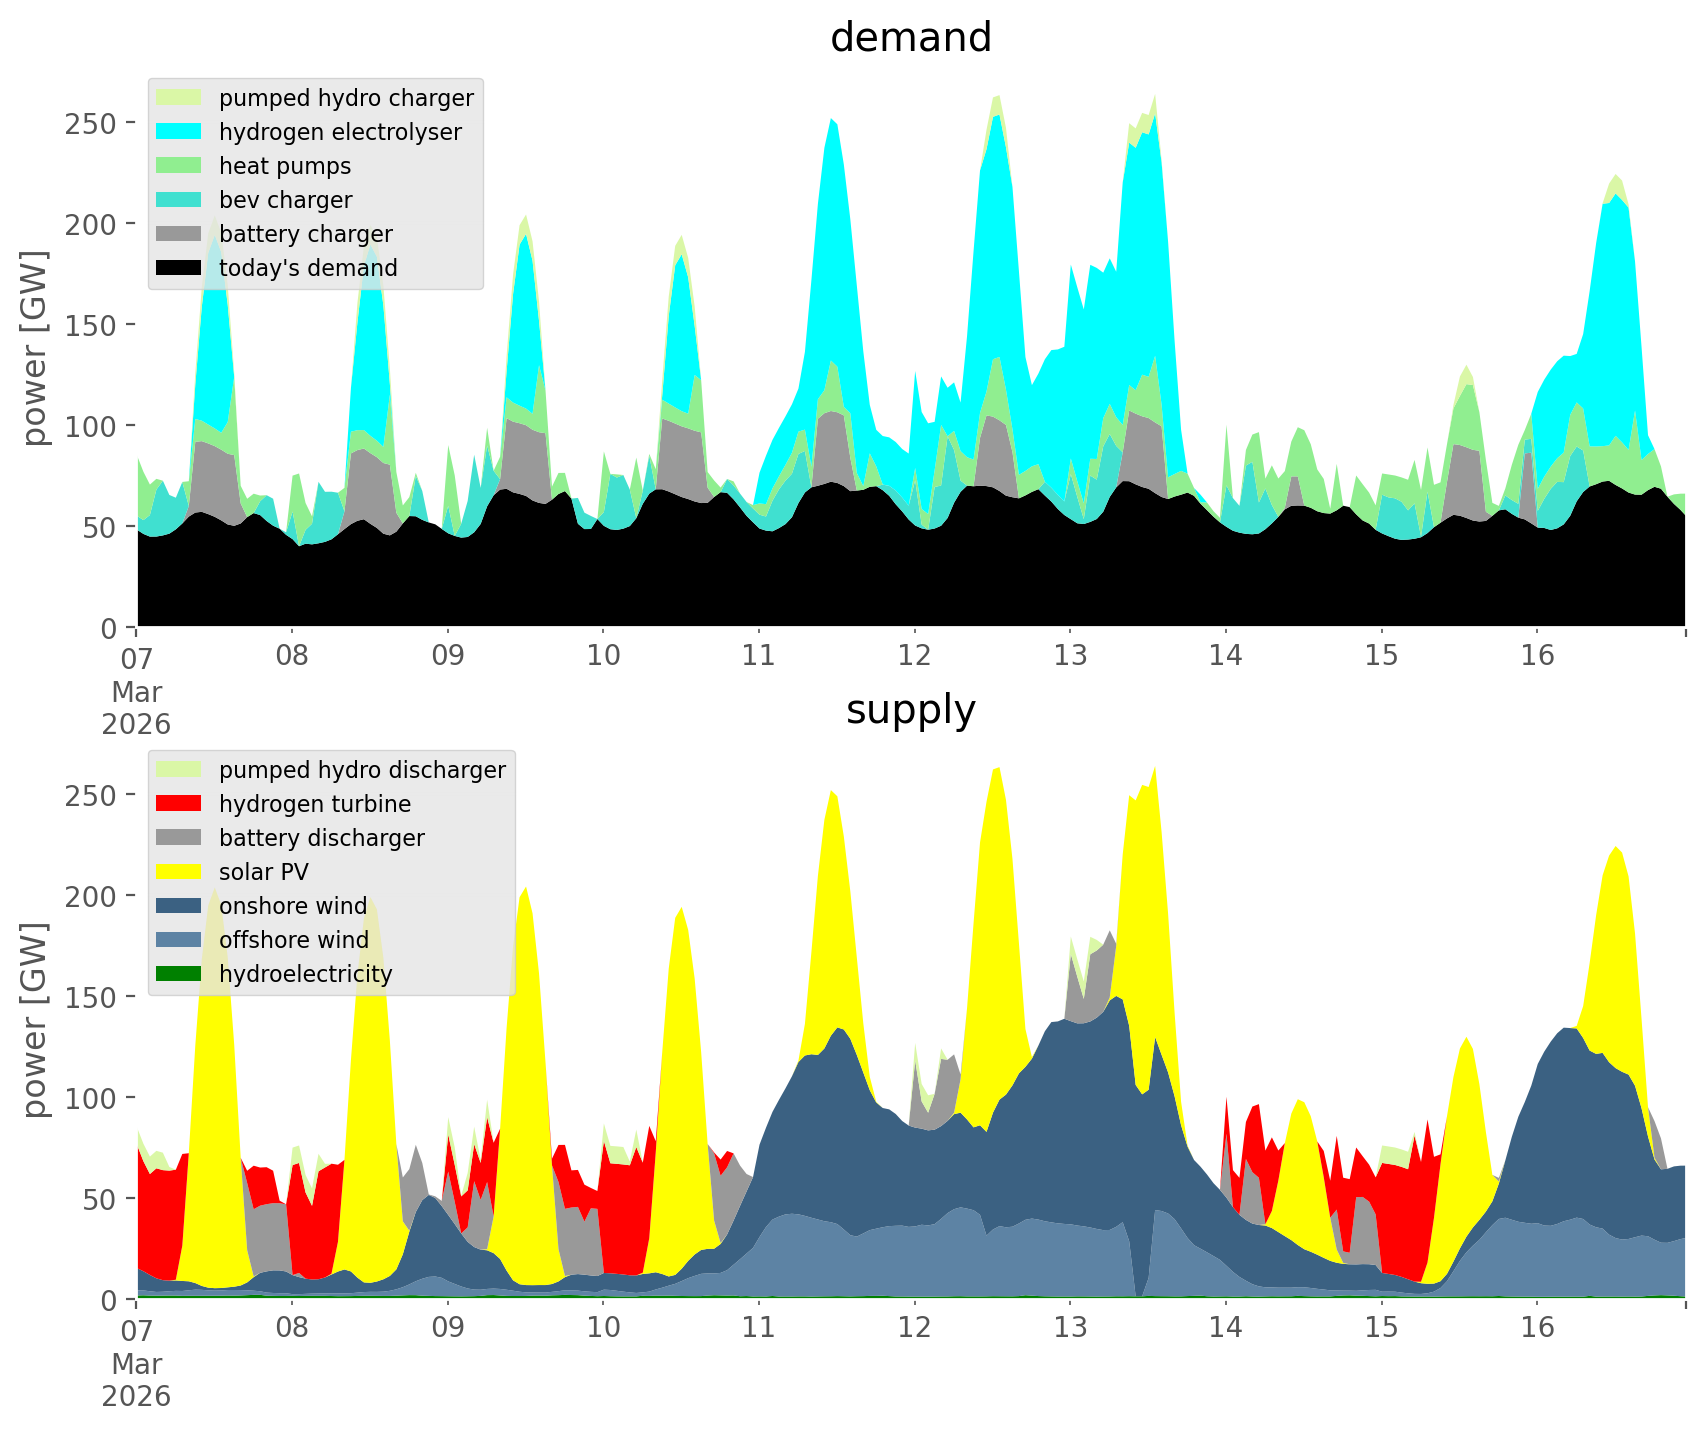This screenshot has height=1431, width=1706.
Task: Click the pumped hydro charger legend swatch
Action: (x=179, y=98)
